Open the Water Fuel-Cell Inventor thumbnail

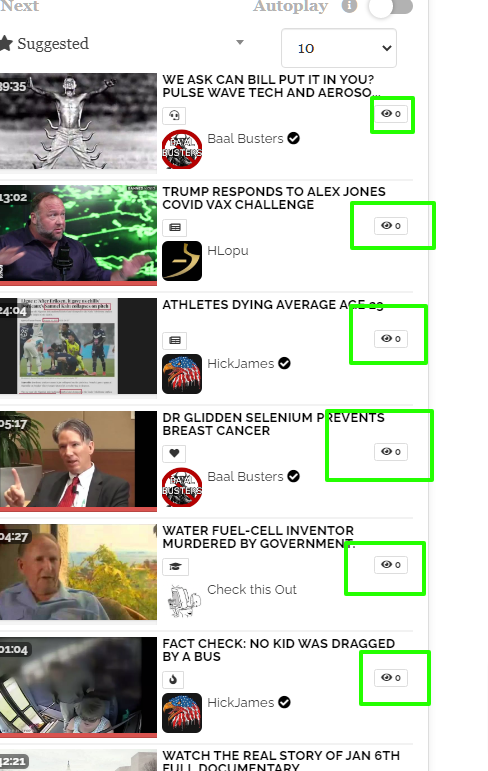pos(78,572)
